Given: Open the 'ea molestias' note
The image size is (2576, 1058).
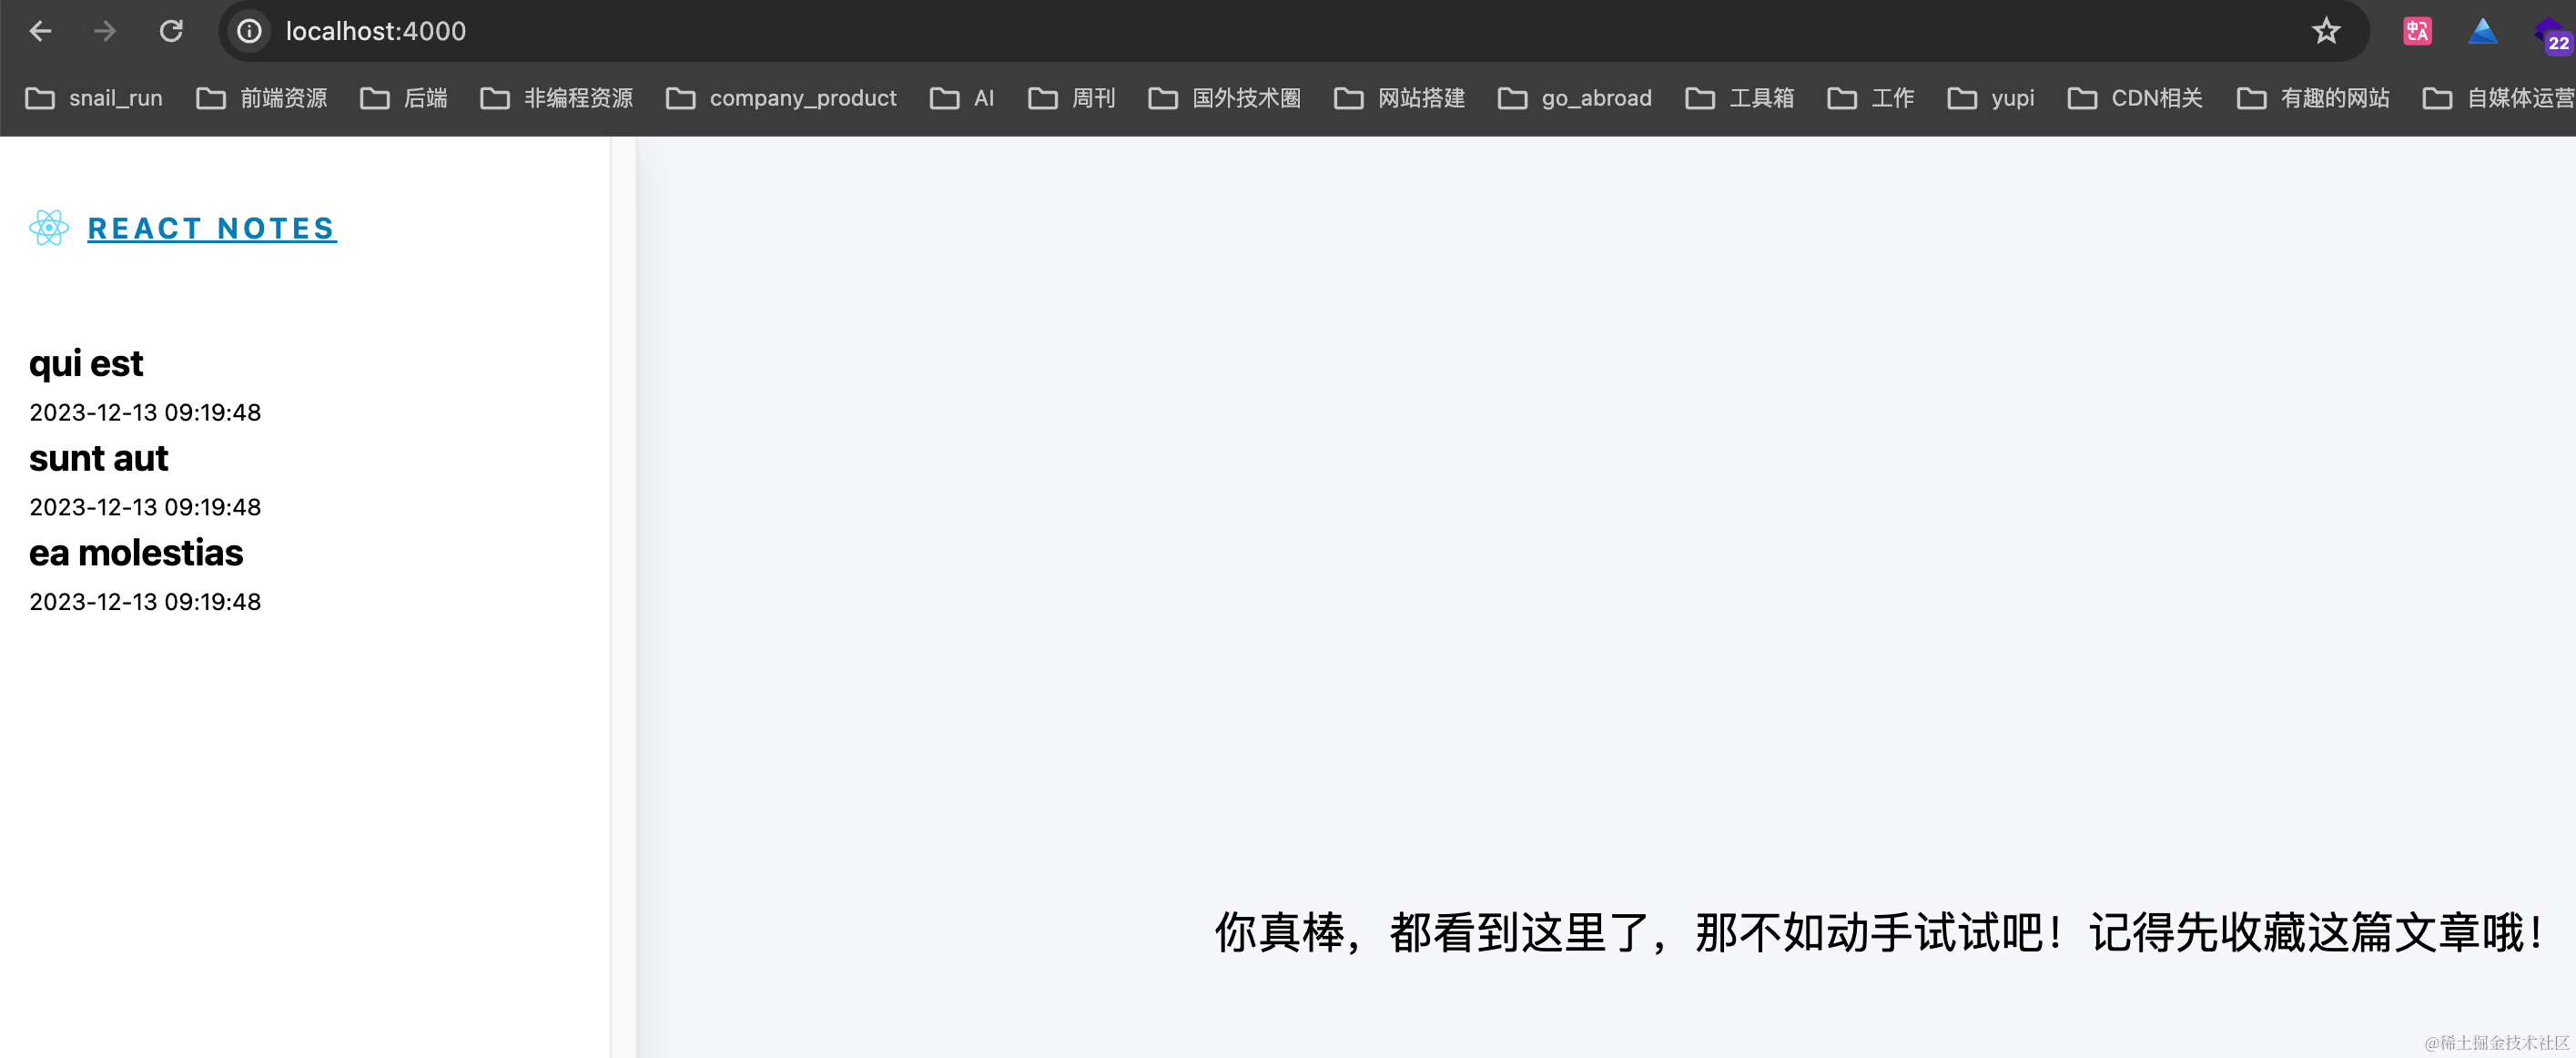Looking at the screenshot, I should (x=136, y=552).
